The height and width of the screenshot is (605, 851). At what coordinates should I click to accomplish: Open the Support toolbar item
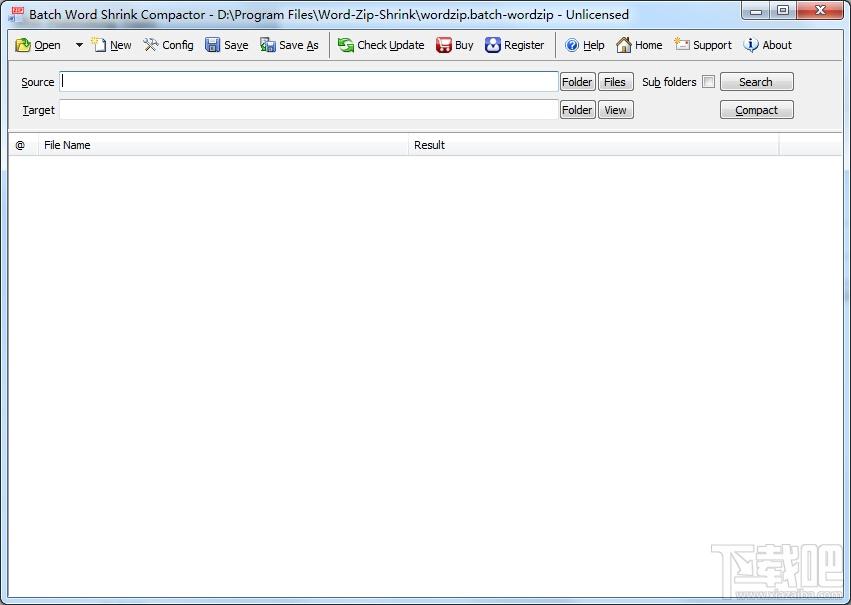click(703, 45)
